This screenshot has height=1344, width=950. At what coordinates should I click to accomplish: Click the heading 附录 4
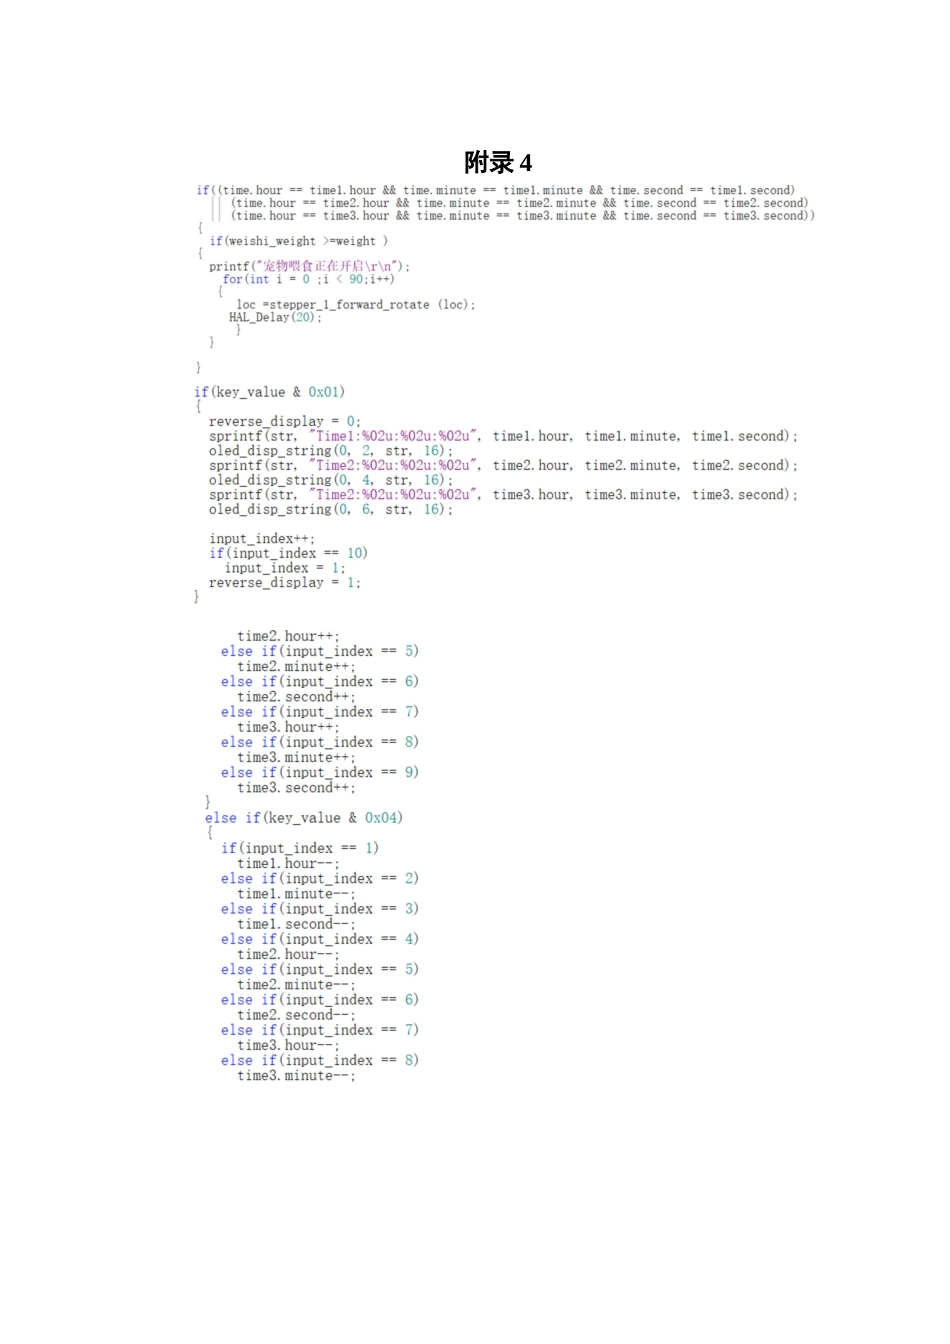coord(497,162)
